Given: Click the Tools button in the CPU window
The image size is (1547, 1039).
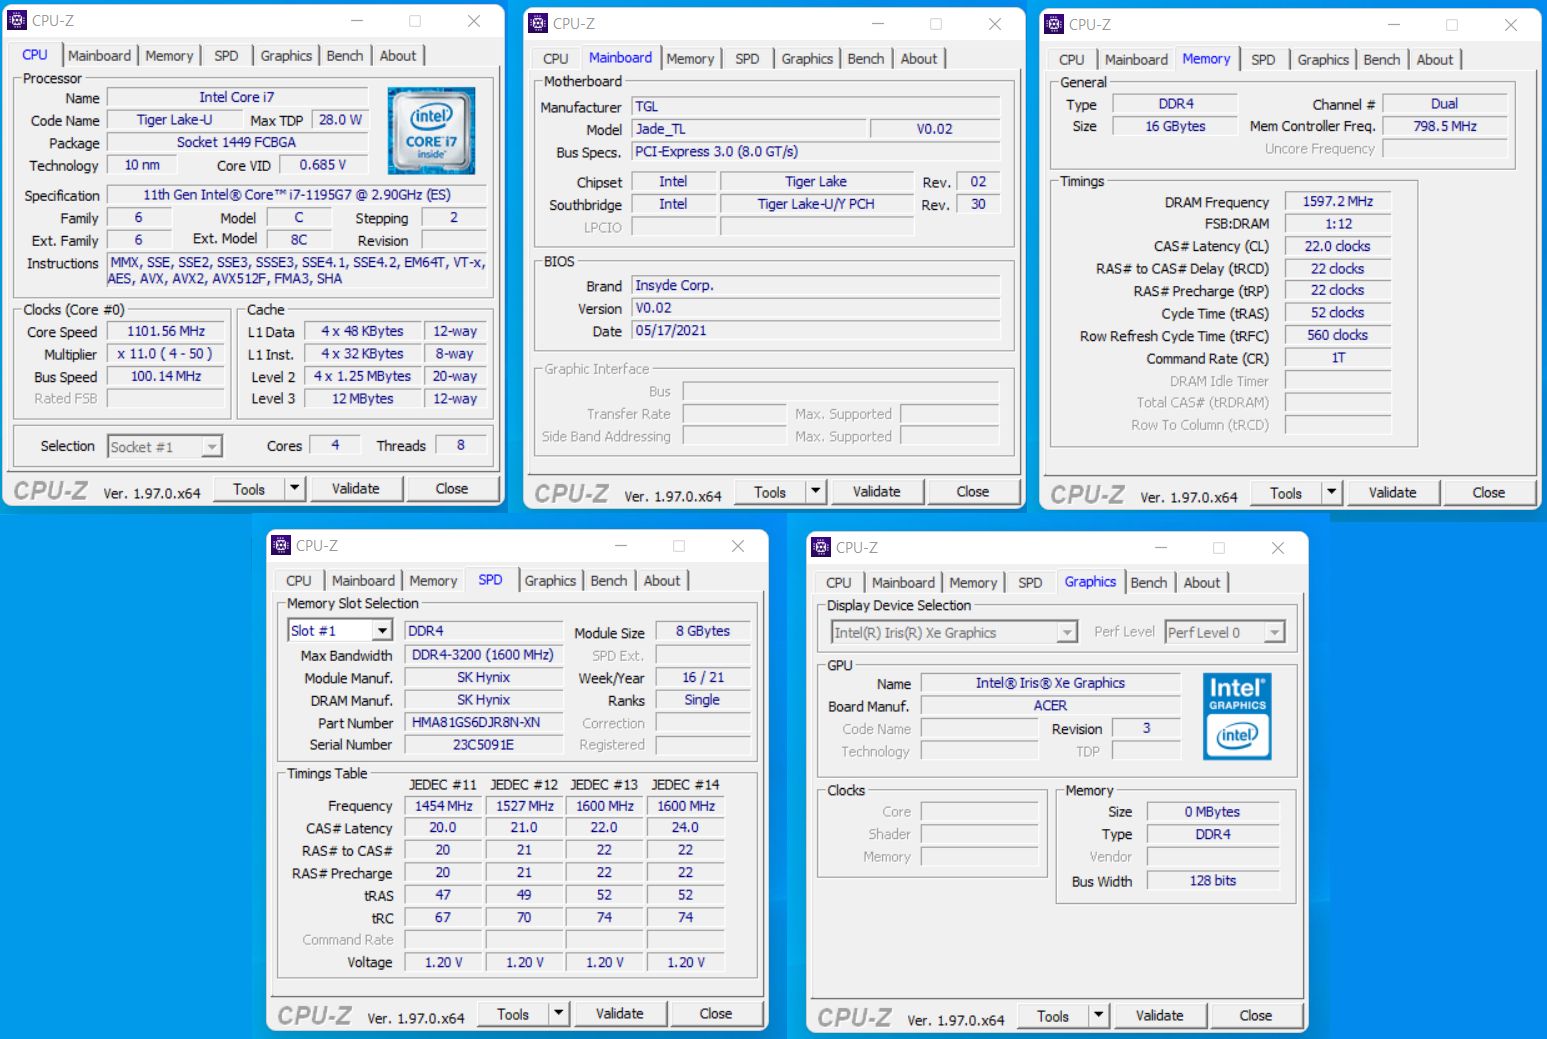Looking at the screenshot, I should 249,488.
